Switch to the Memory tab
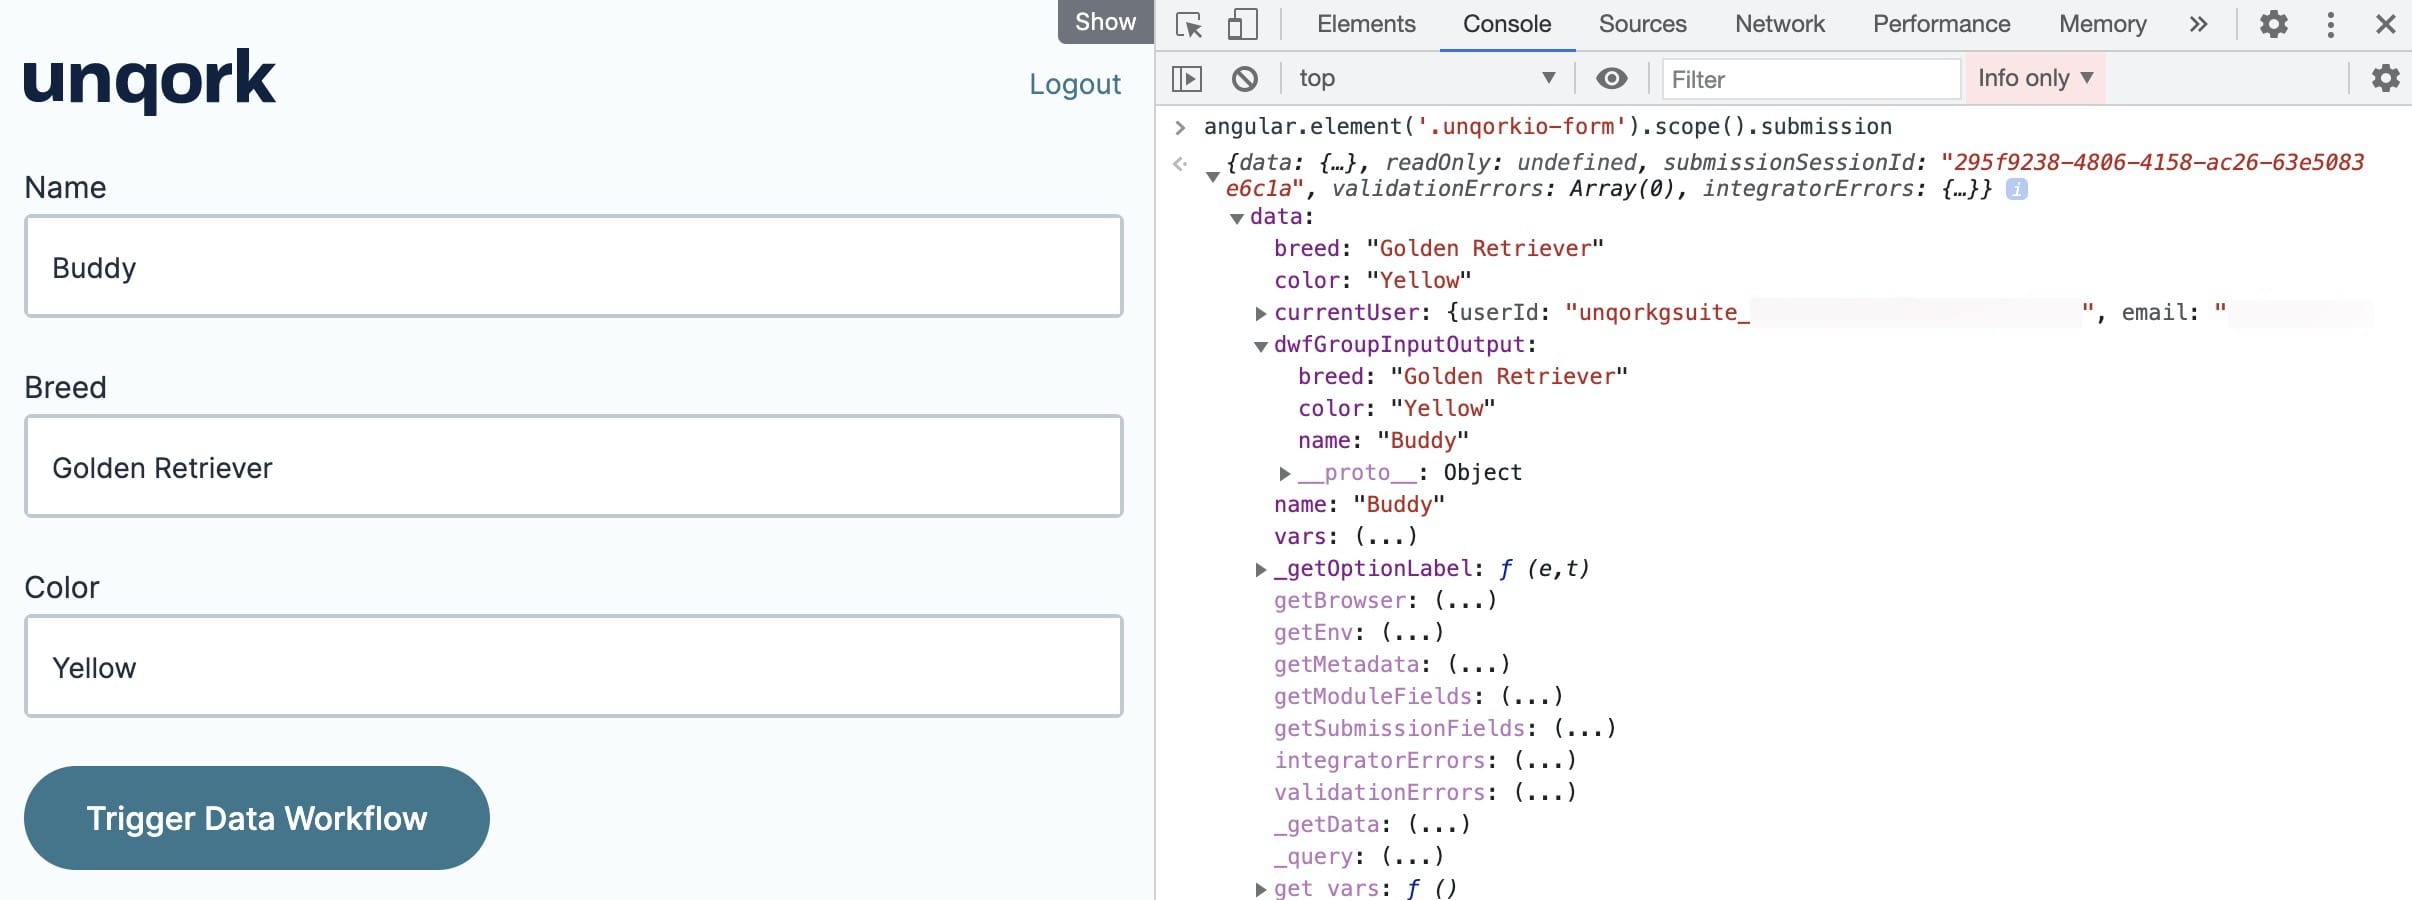The height and width of the screenshot is (900, 2412). (x=2102, y=24)
